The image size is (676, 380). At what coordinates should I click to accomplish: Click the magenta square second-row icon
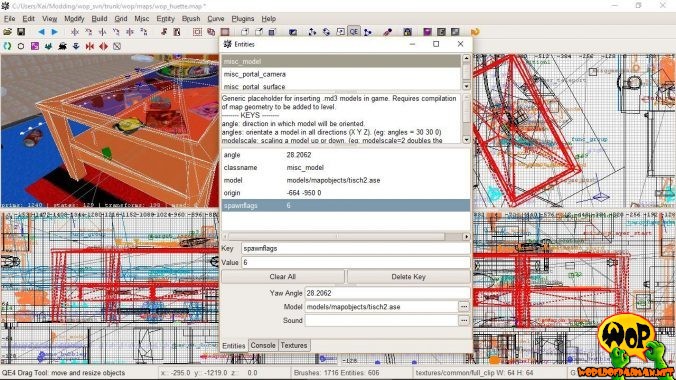pyautogui.click(x=35, y=46)
